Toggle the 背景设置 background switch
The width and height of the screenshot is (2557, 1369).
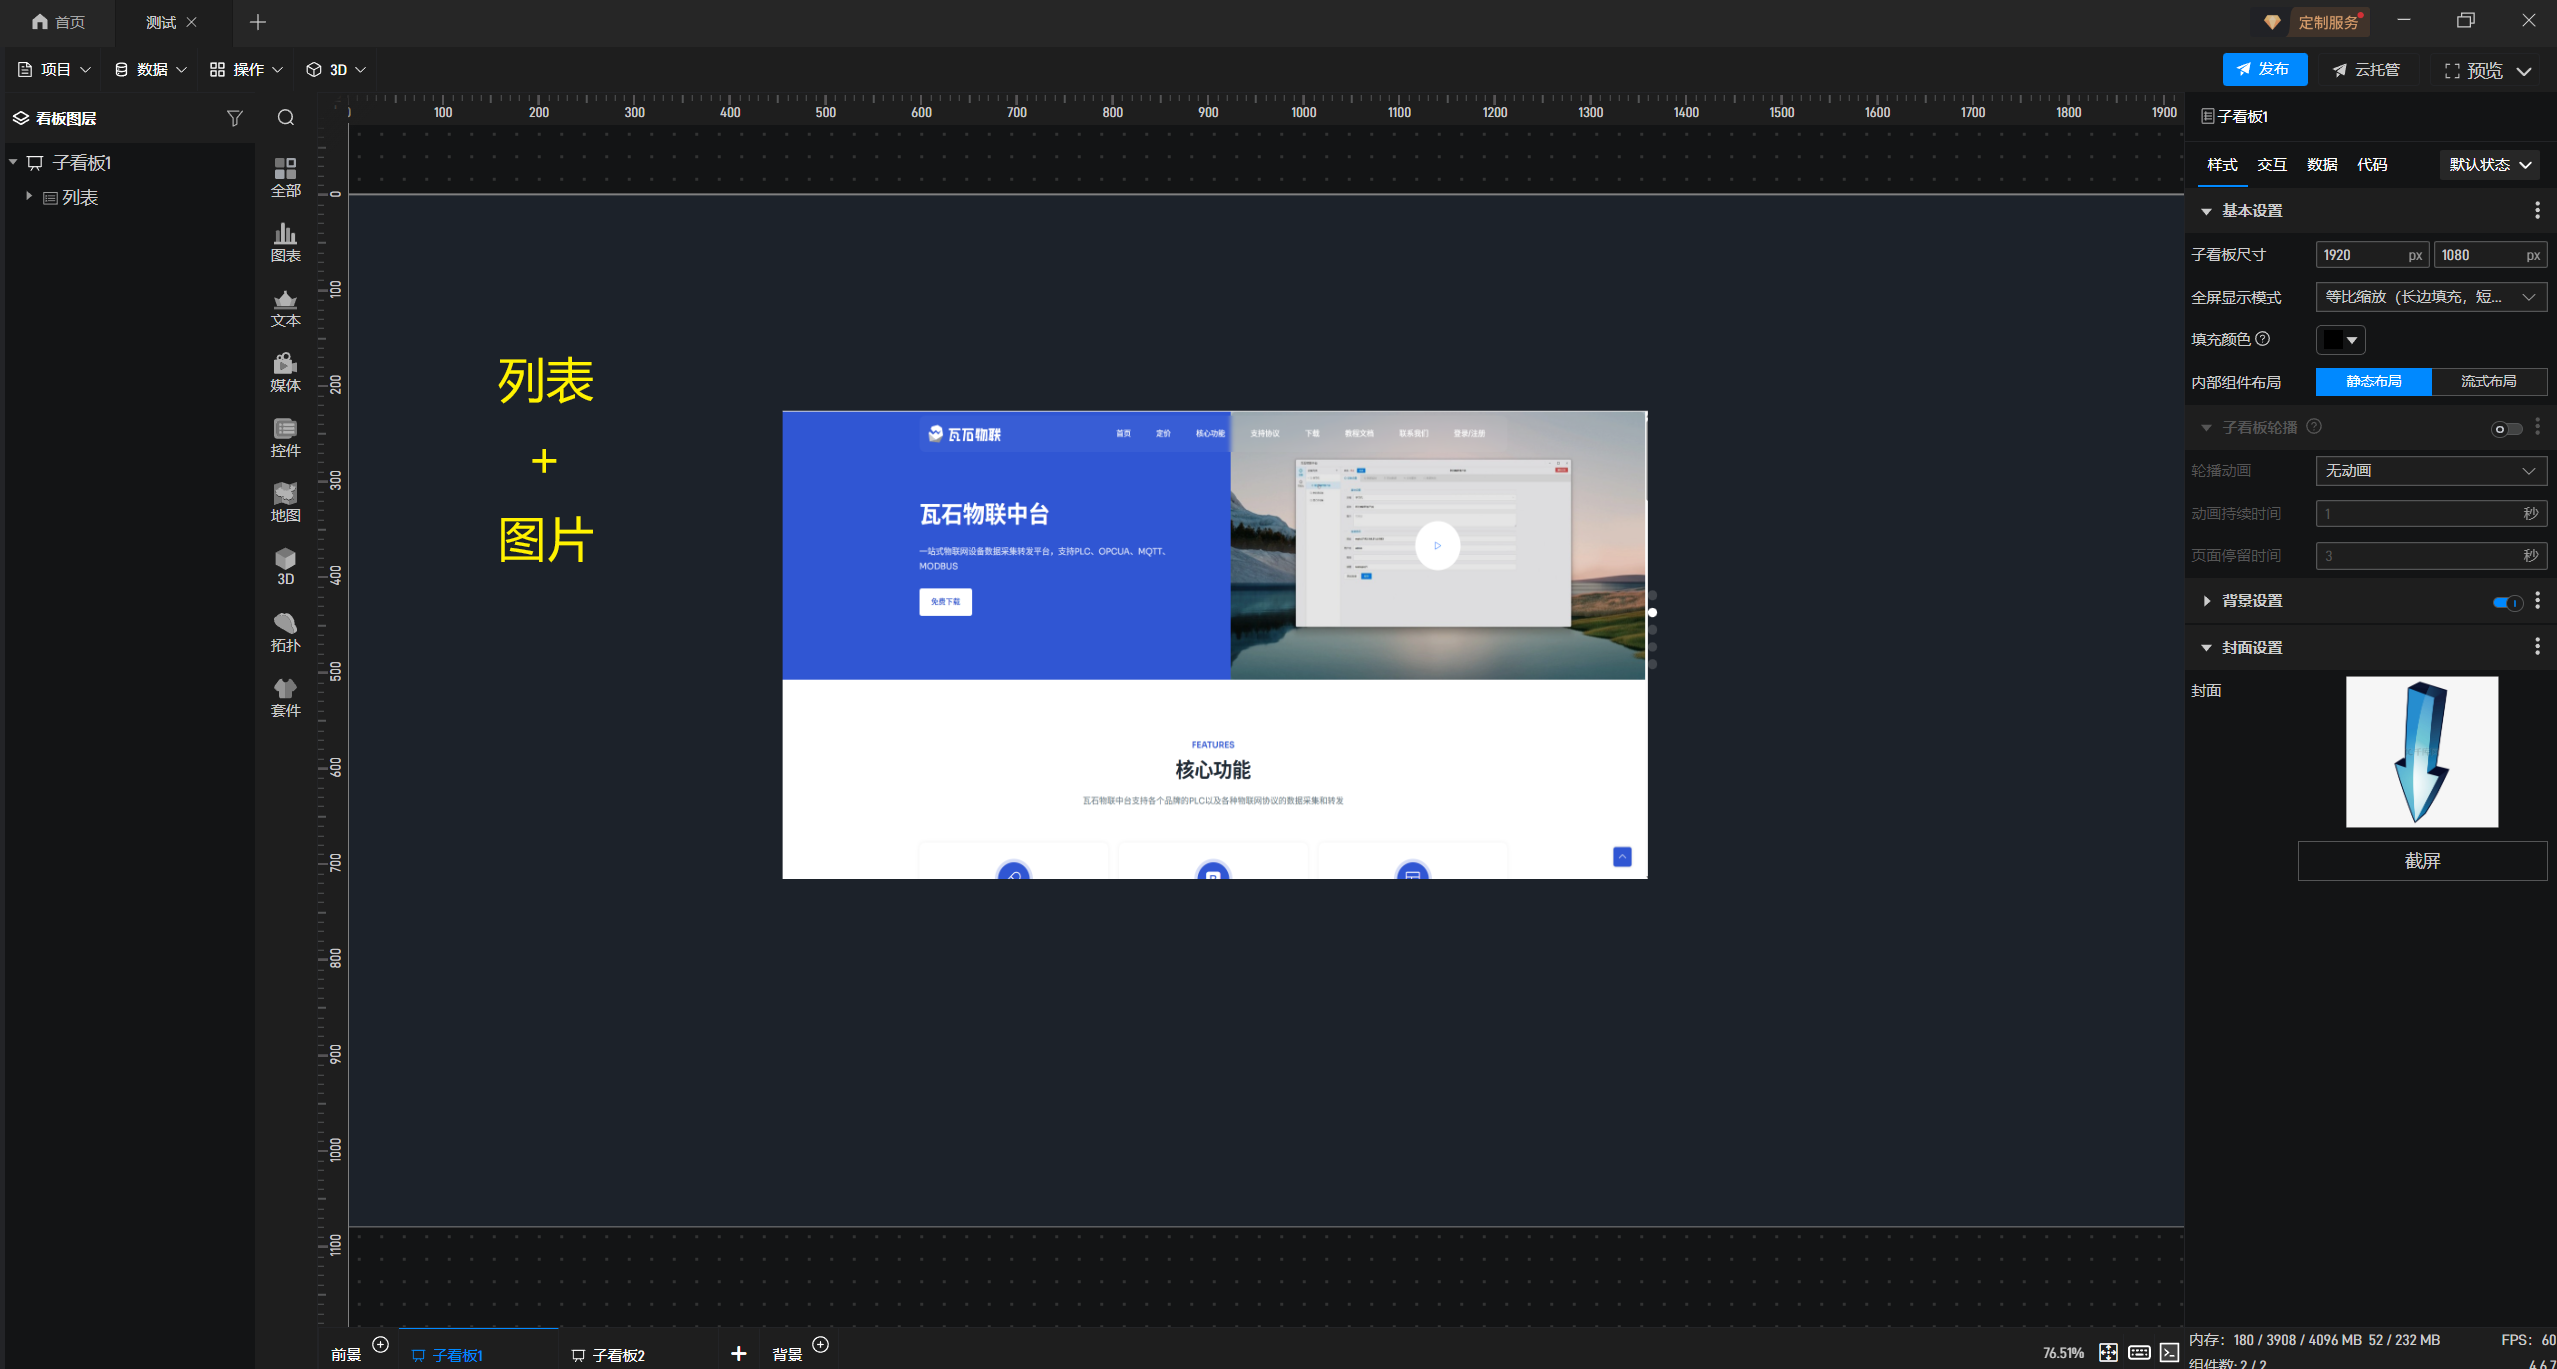pyautogui.click(x=2506, y=601)
